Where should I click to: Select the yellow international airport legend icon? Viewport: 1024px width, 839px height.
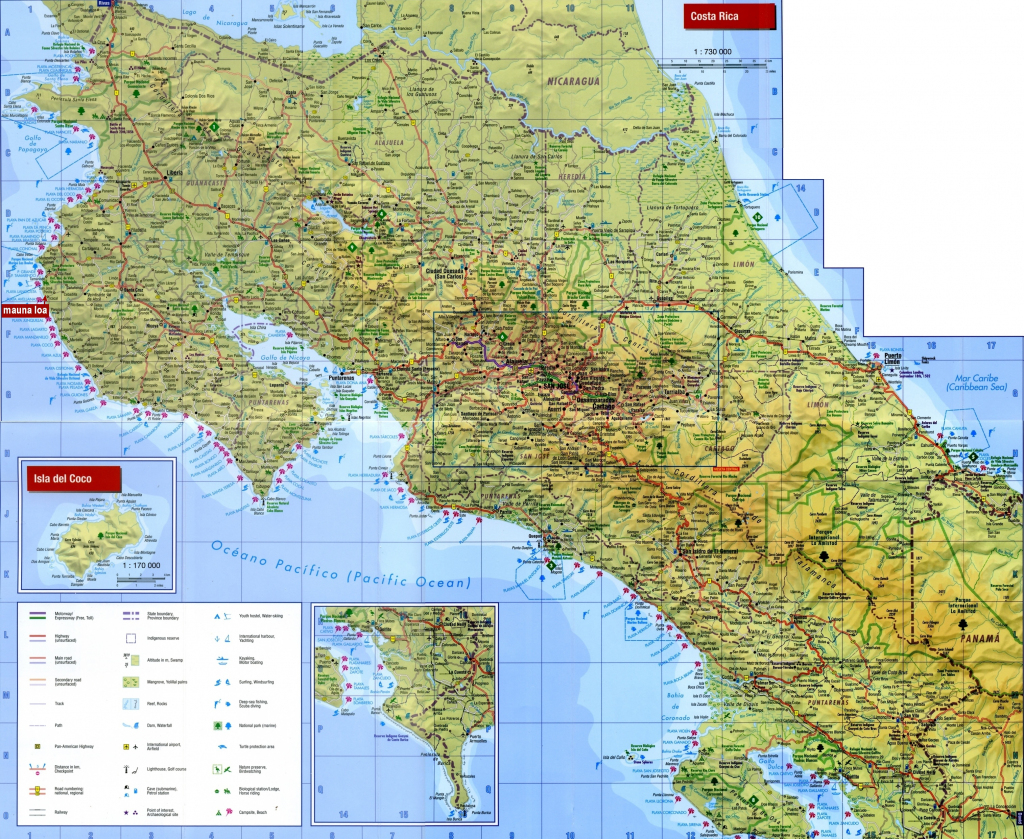(x=125, y=747)
